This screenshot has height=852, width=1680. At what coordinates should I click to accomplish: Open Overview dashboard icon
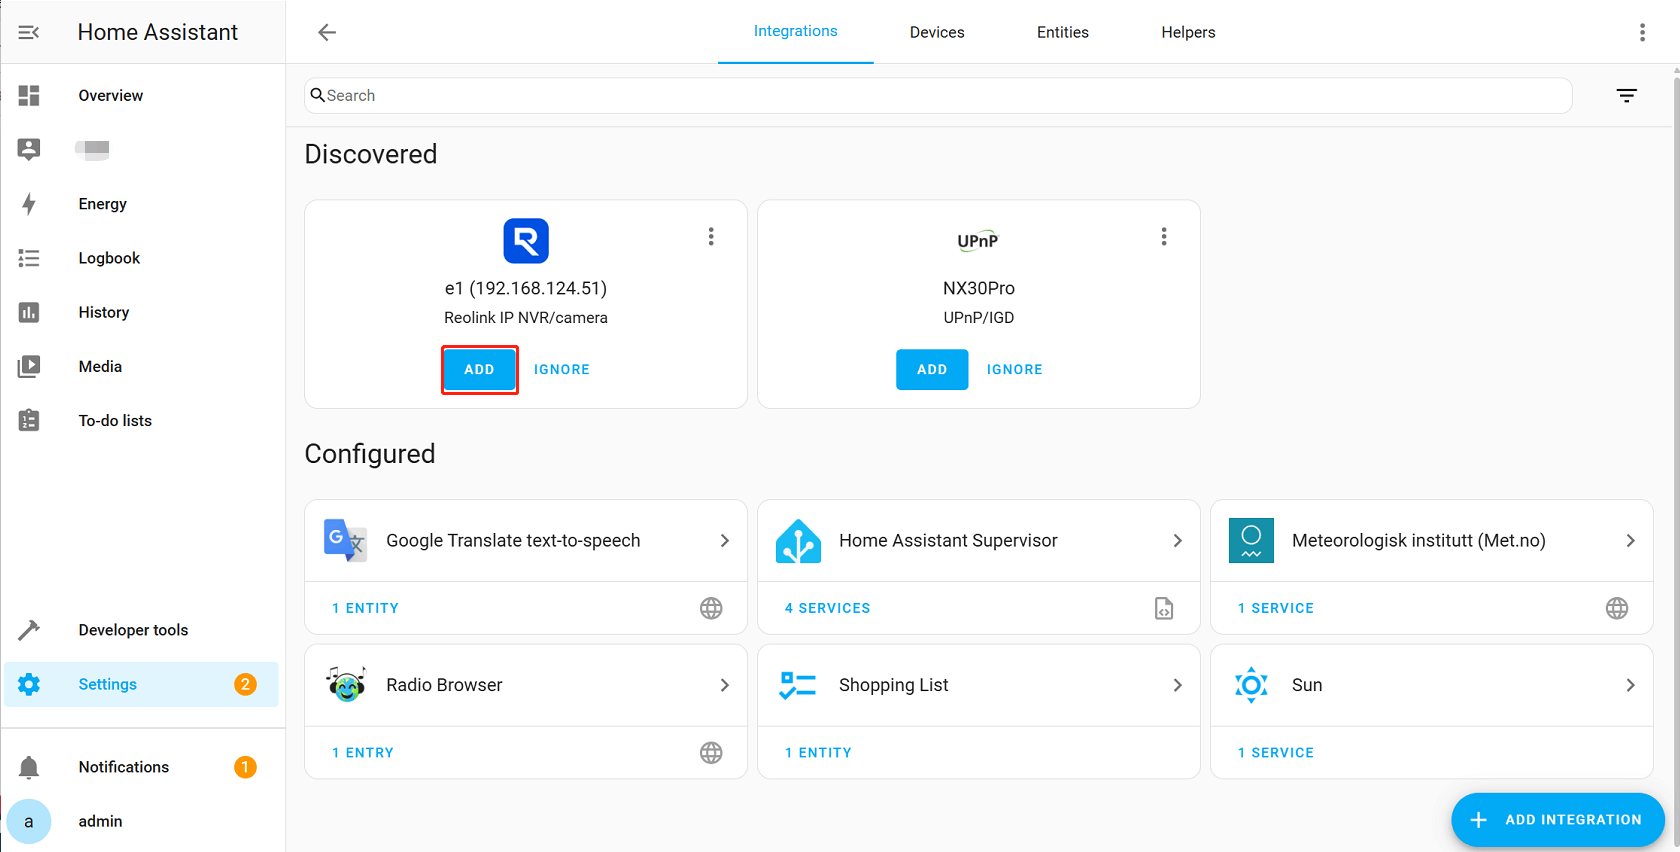(29, 95)
